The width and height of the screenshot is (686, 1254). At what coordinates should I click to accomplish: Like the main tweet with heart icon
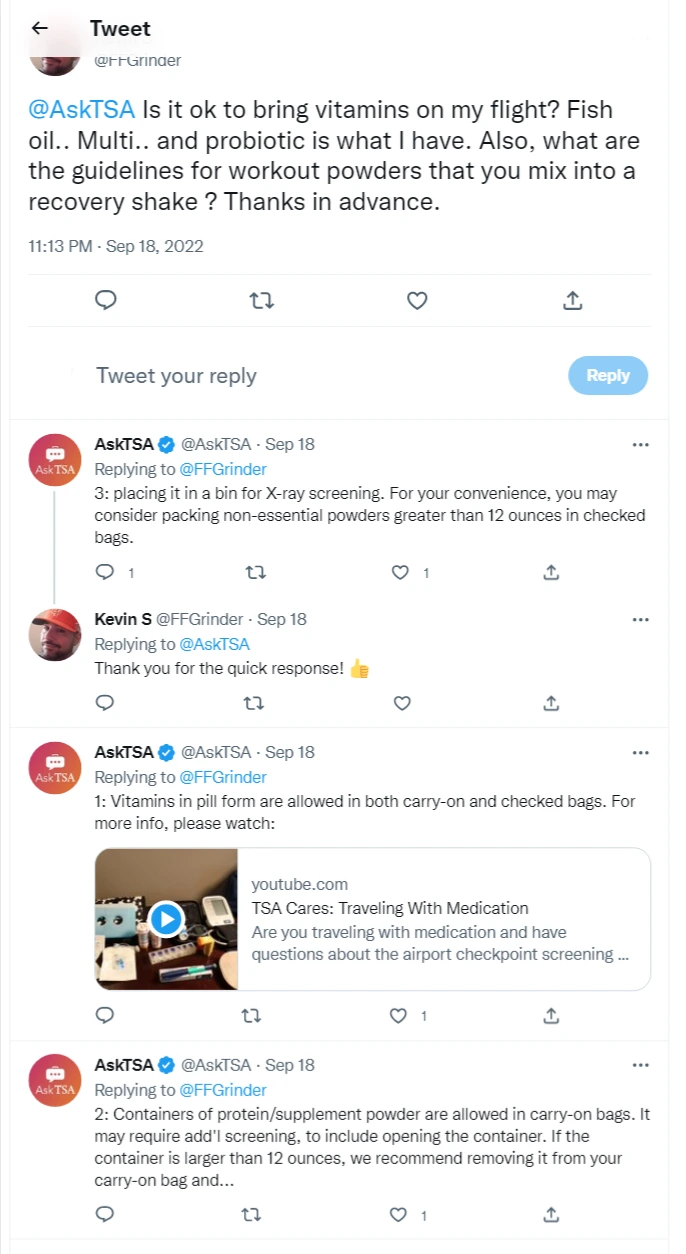[417, 300]
